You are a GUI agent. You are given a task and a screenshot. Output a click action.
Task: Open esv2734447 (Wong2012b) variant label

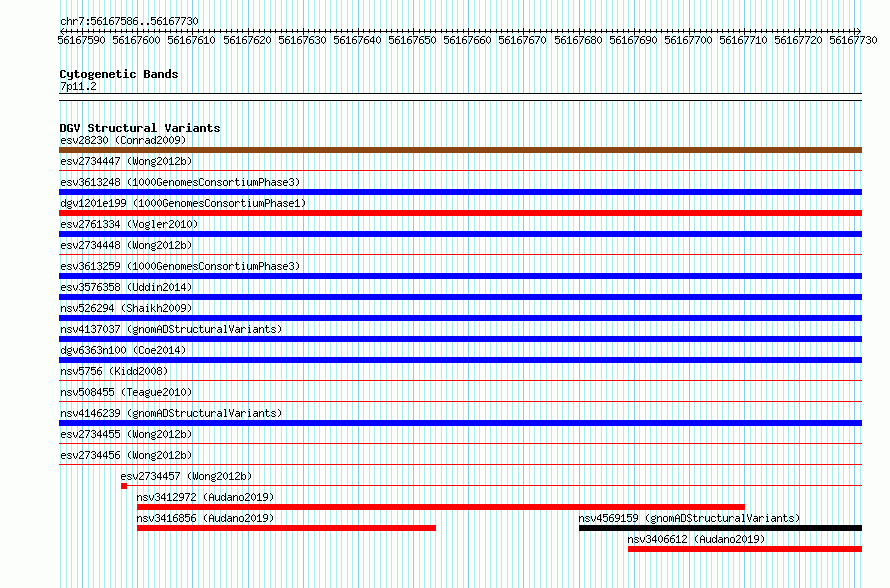(x=126, y=161)
